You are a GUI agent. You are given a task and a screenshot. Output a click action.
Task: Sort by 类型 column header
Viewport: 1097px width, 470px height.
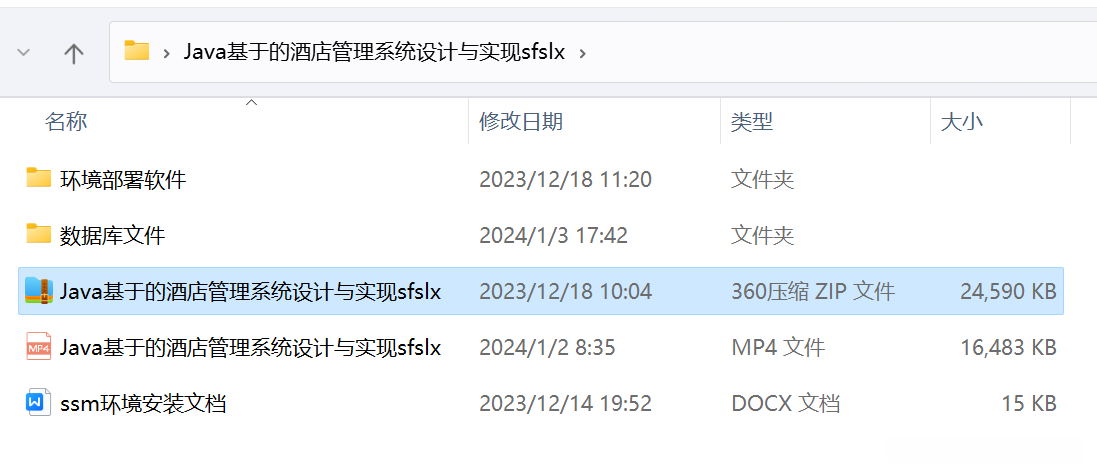pyautogui.click(x=751, y=122)
